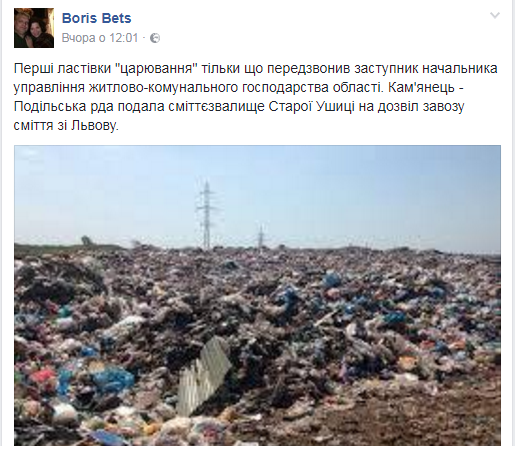Click the large electricity pylon in the photo
This screenshot has width=519, height=449.
(x=207, y=215)
